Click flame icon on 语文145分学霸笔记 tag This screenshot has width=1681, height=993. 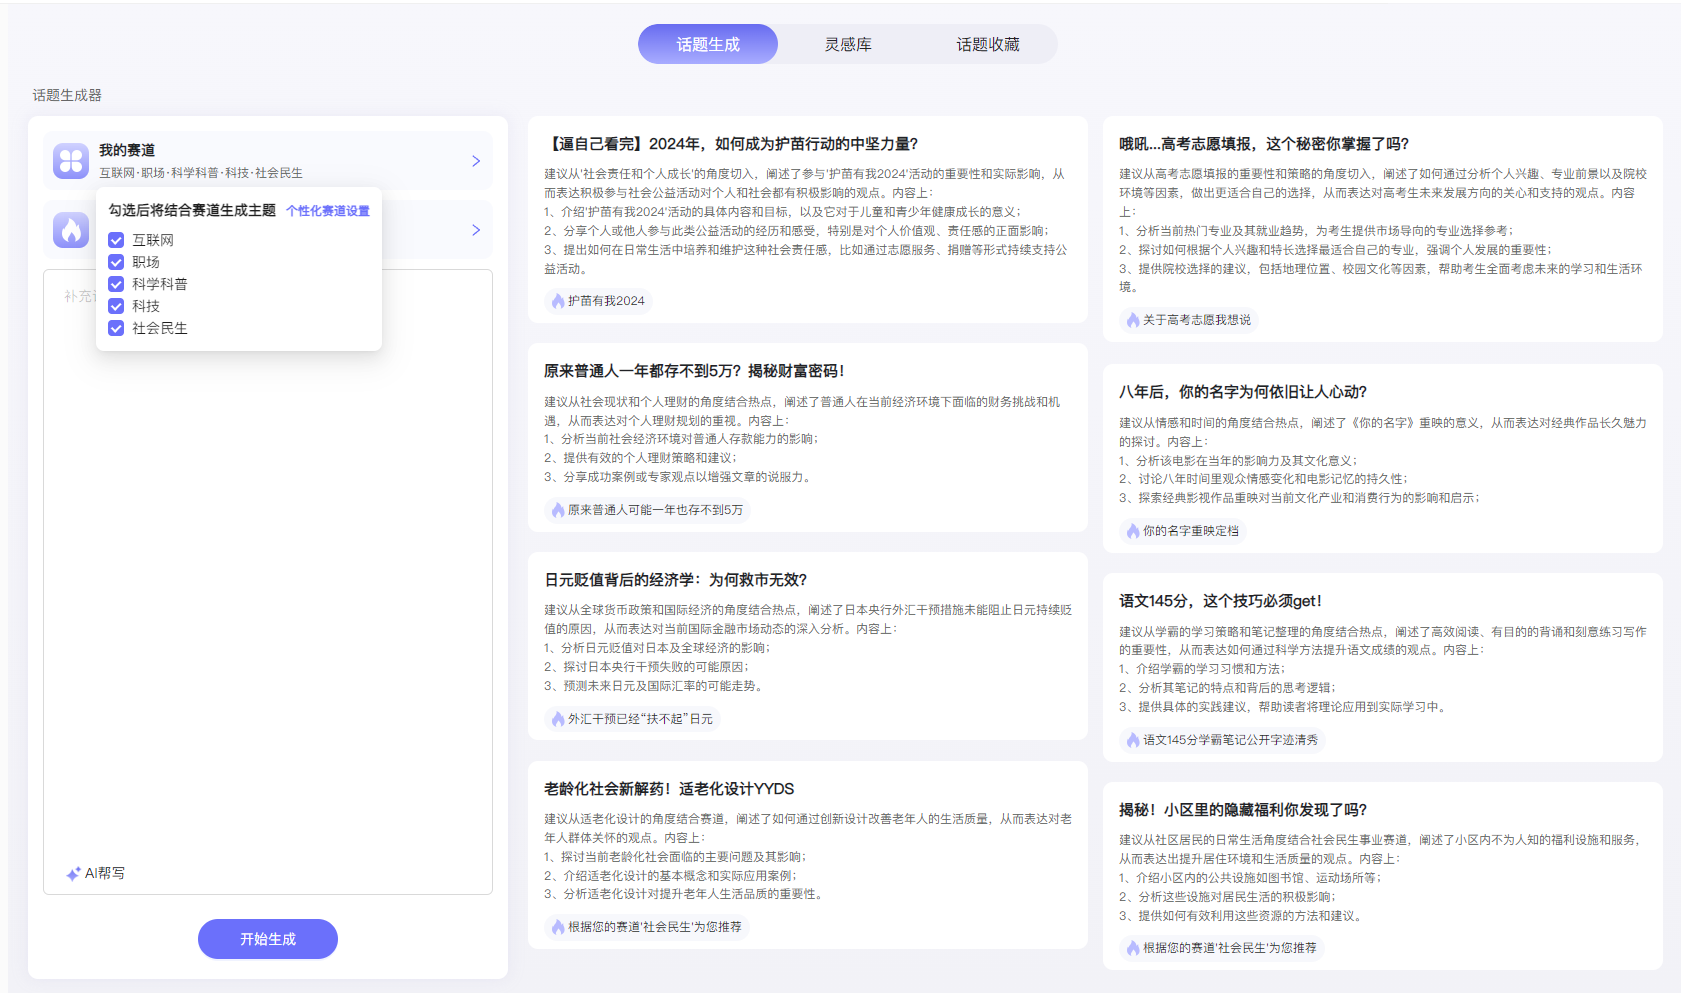pyautogui.click(x=1133, y=740)
